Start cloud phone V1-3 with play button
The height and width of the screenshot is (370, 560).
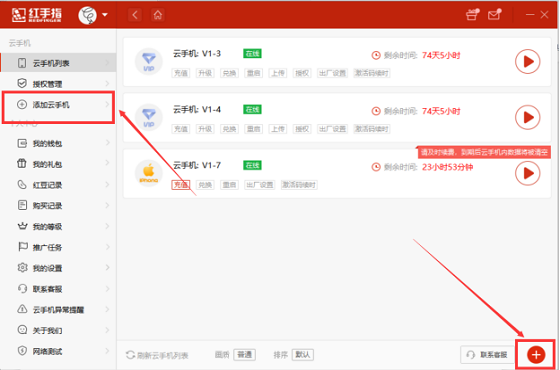[528, 62]
